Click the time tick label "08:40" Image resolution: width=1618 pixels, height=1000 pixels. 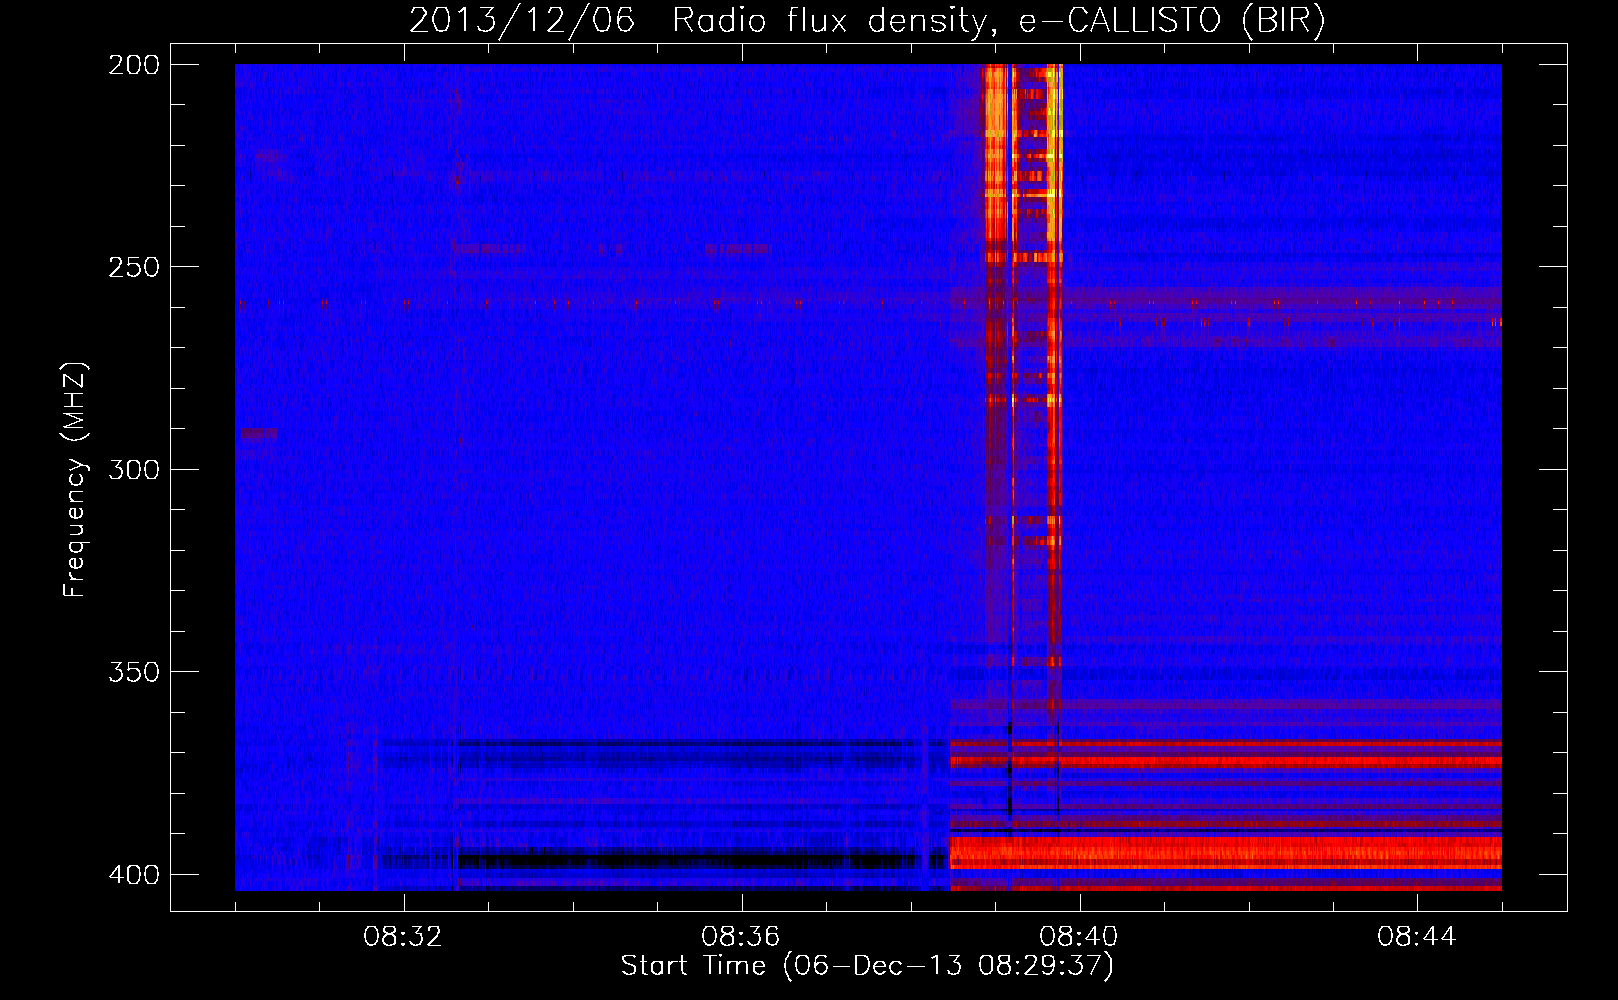pos(1079,937)
